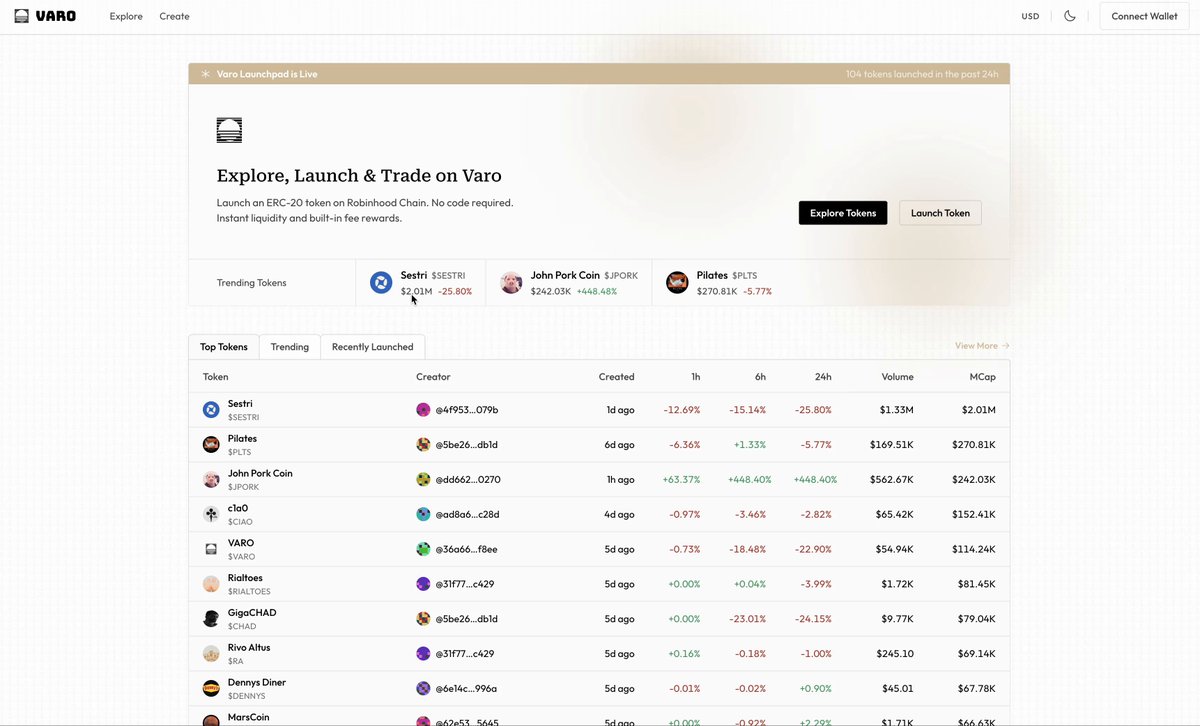Screen dimensions: 1200x726
Task: Click the Explore Tokens button
Action: [842, 213]
